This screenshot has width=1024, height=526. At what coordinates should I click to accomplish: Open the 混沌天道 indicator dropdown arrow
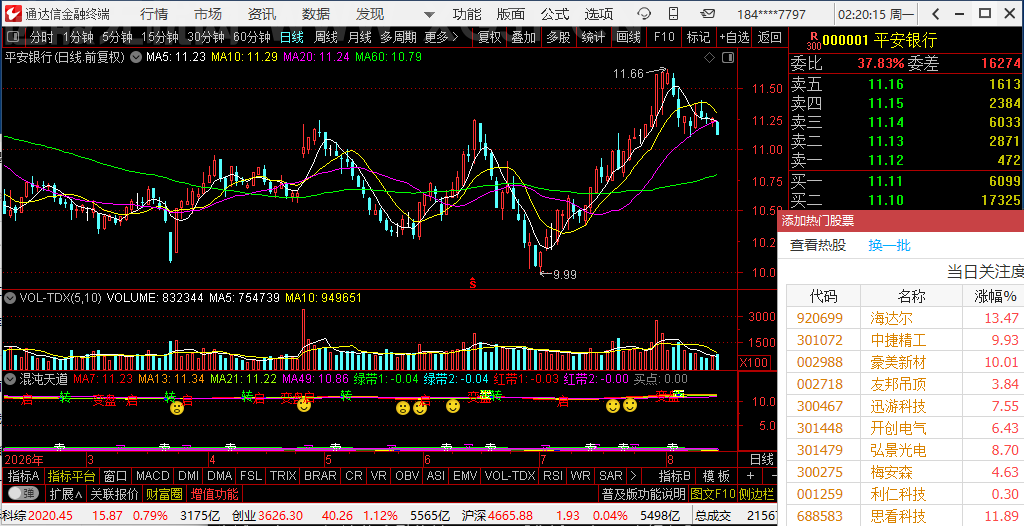click(x=10, y=379)
